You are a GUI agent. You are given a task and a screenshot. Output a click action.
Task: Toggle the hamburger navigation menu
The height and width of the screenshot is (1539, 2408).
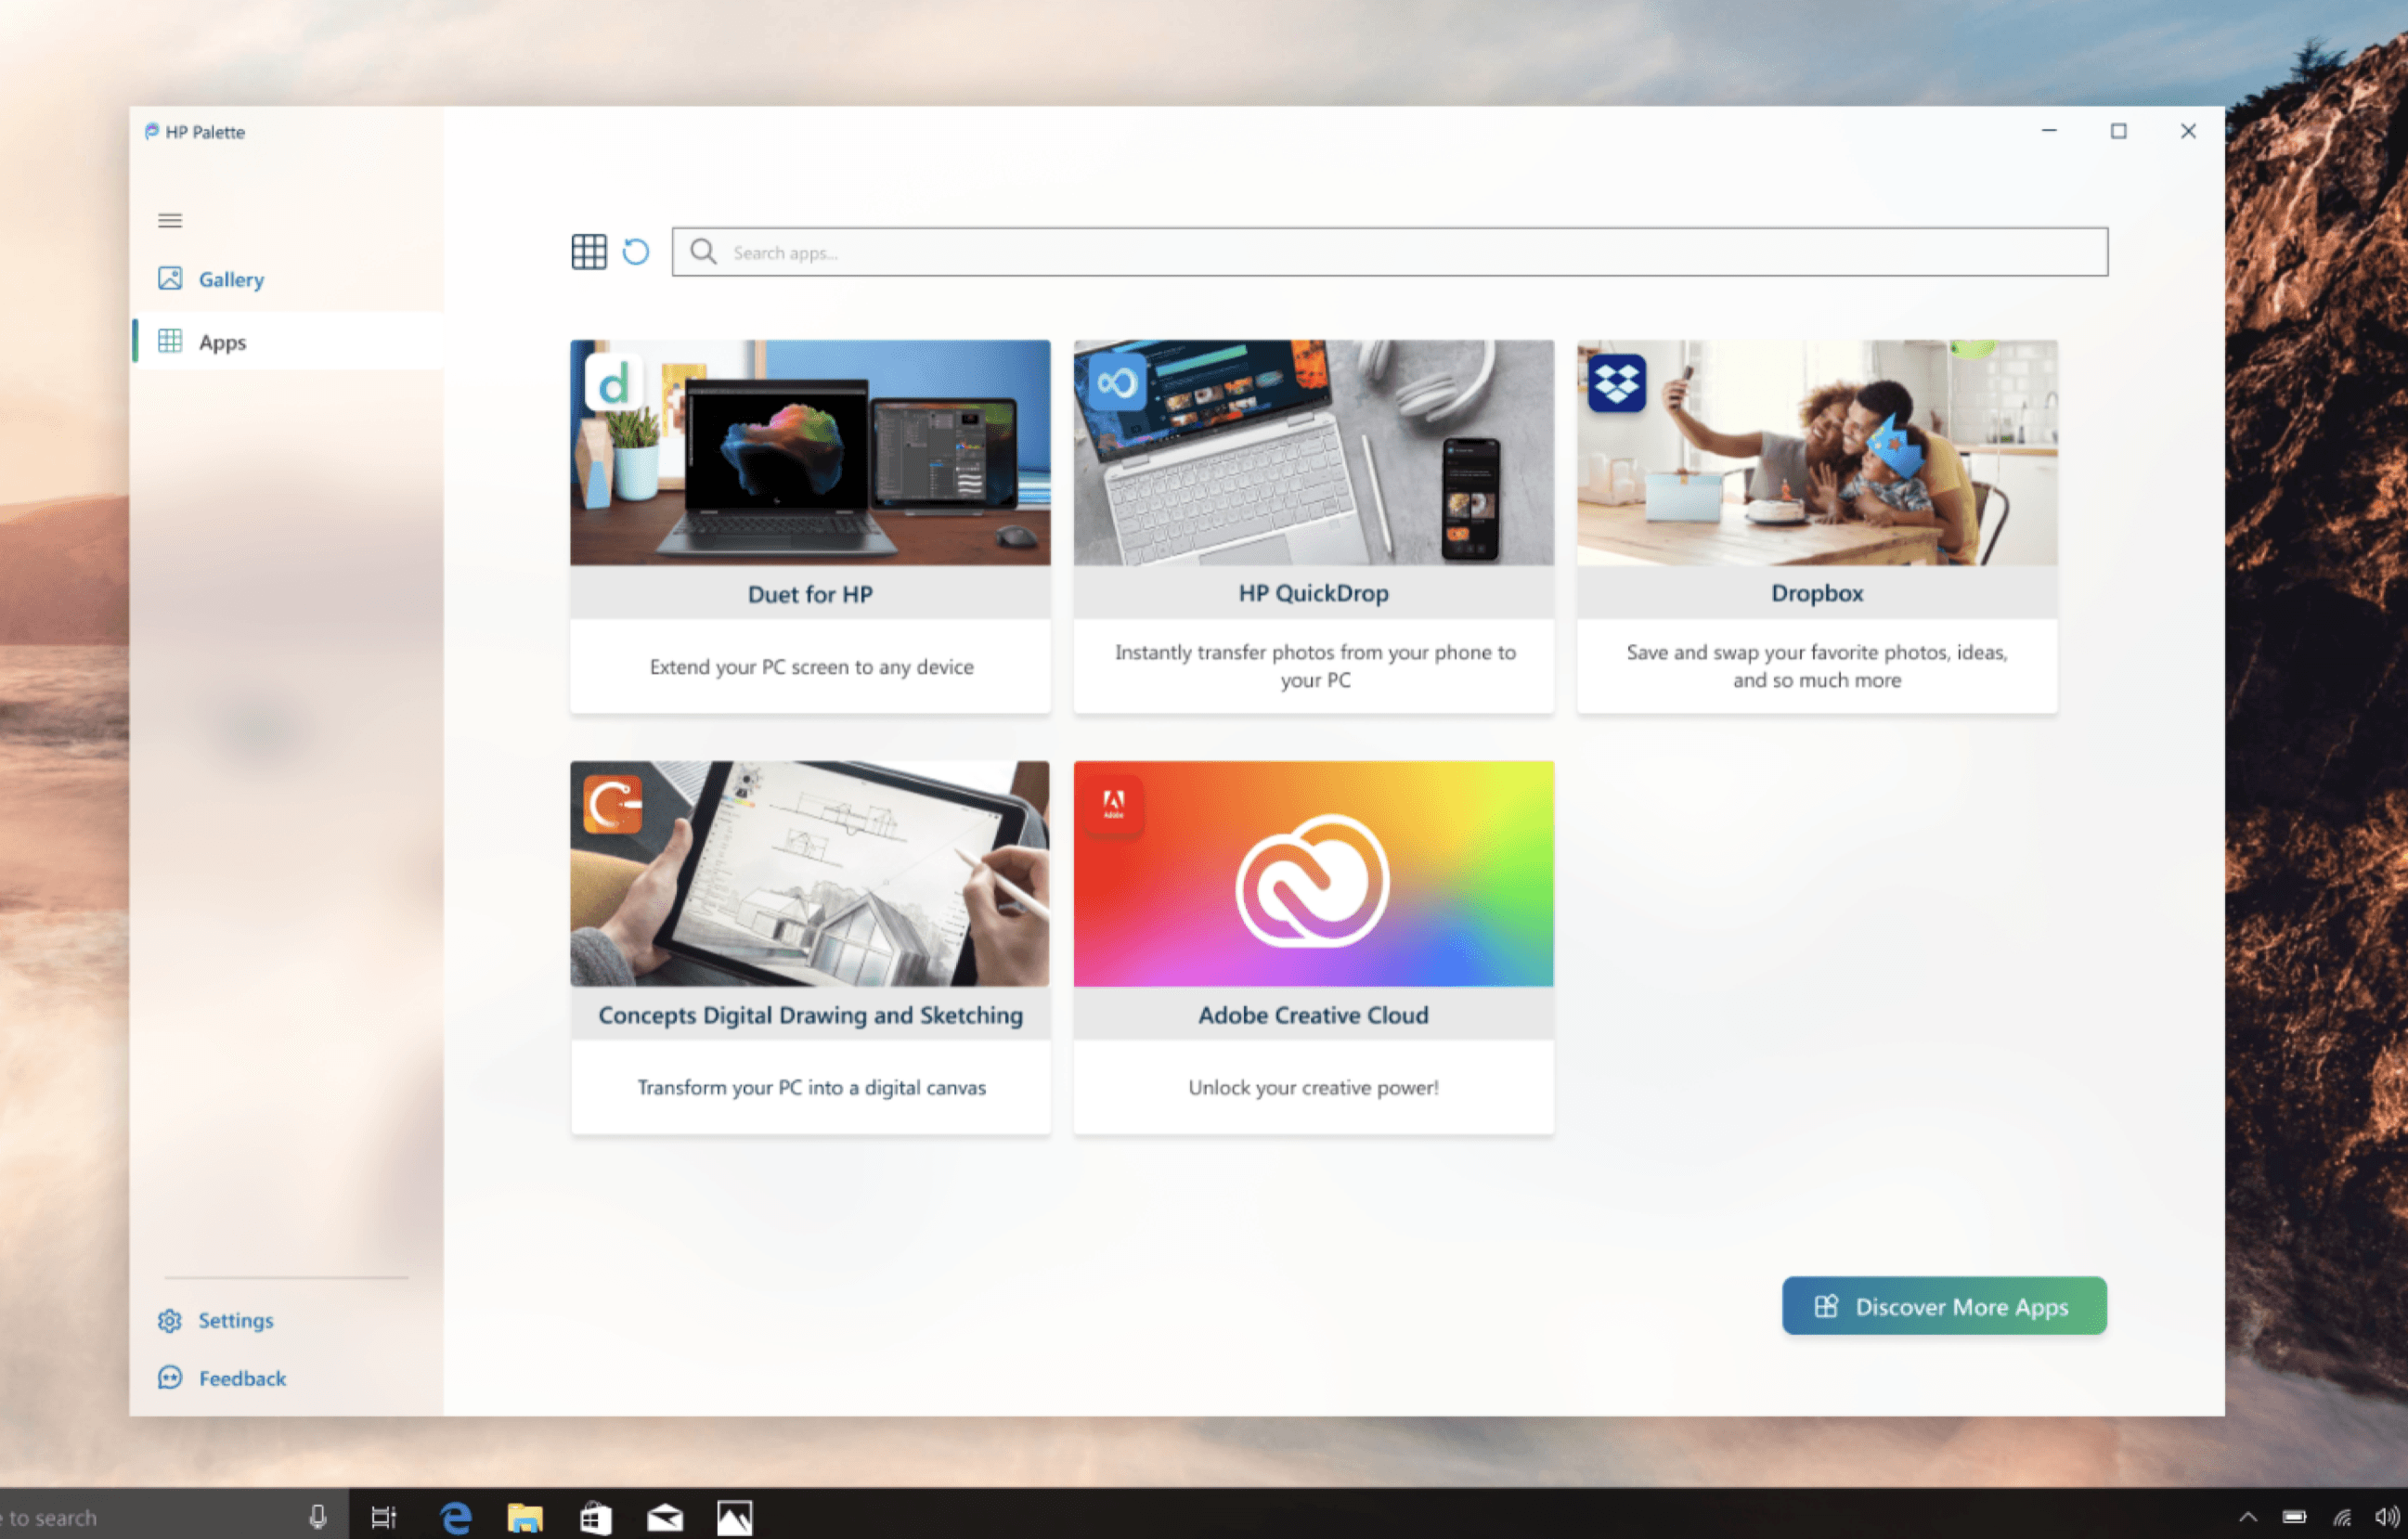170,220
